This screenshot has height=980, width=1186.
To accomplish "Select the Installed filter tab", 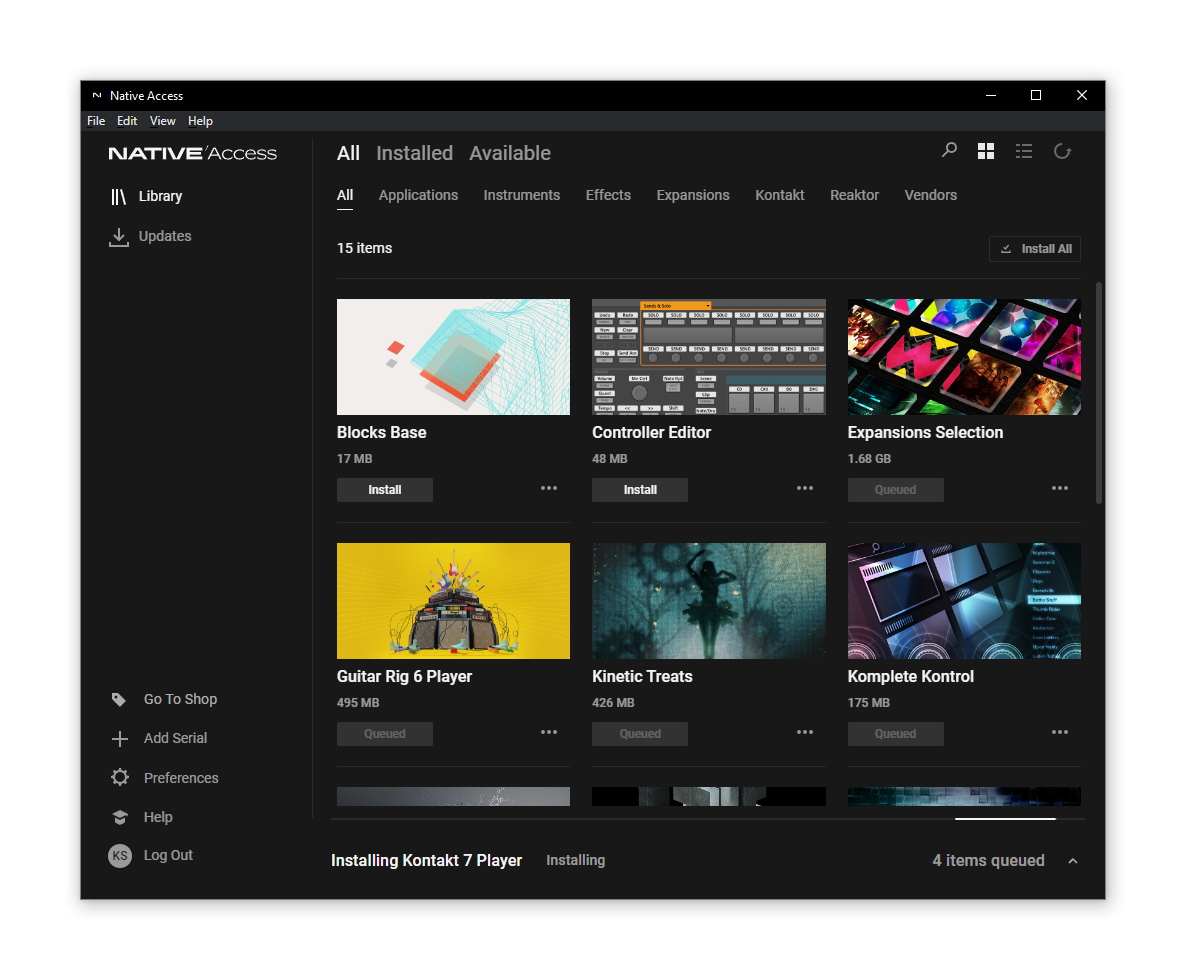I will tap(414, 153).
